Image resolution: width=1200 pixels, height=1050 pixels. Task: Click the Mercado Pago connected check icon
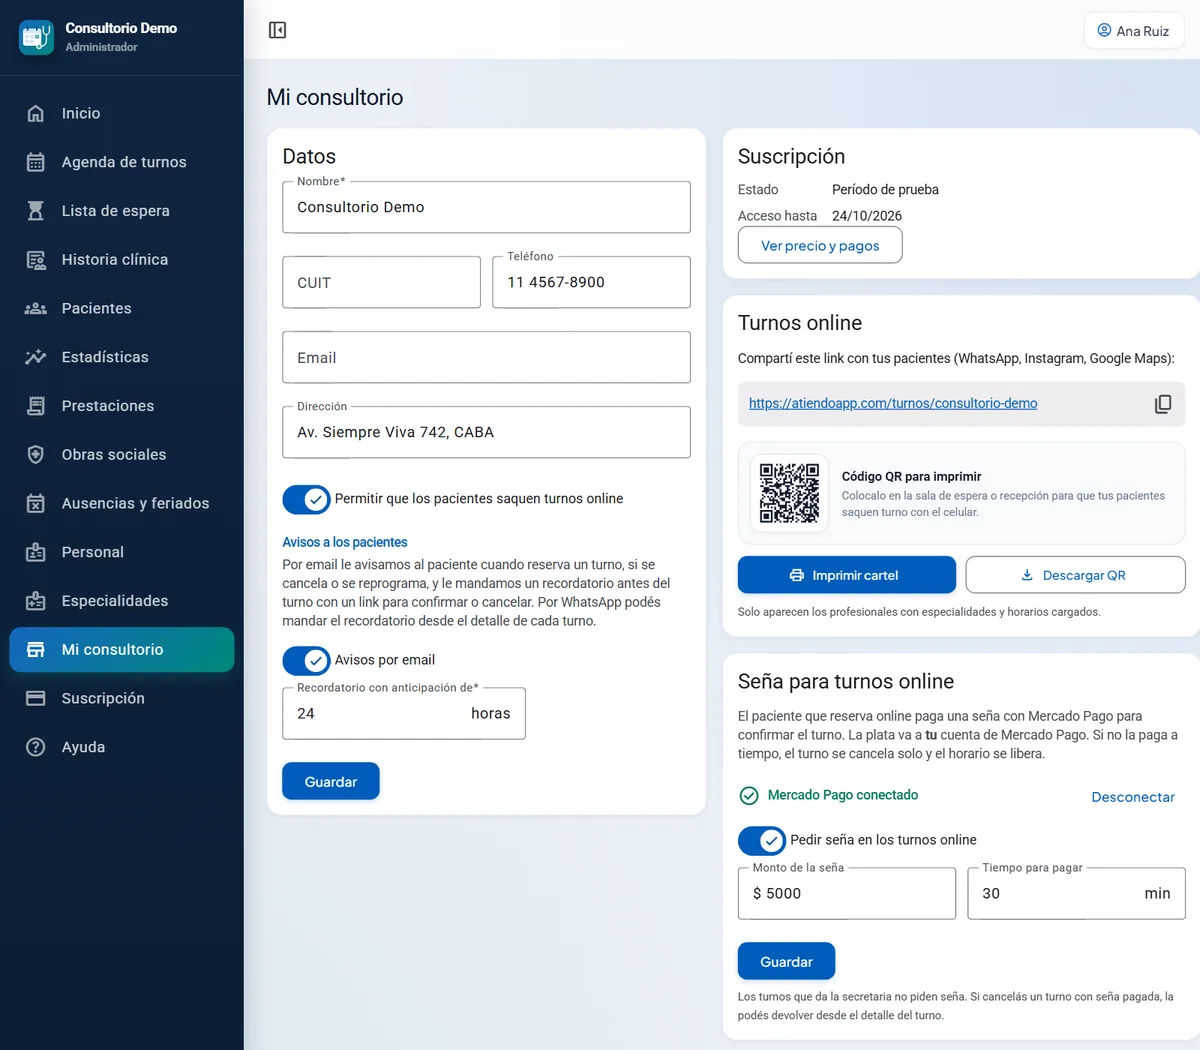(x=749, y=796)
